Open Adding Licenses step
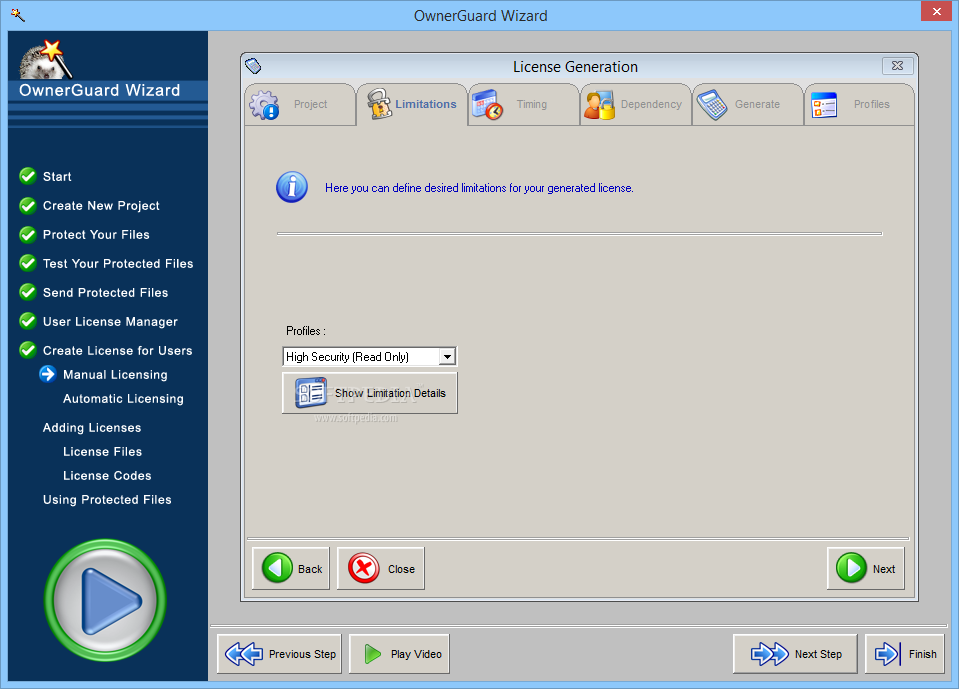The image size is (959, 689). (x=92, y=428)
